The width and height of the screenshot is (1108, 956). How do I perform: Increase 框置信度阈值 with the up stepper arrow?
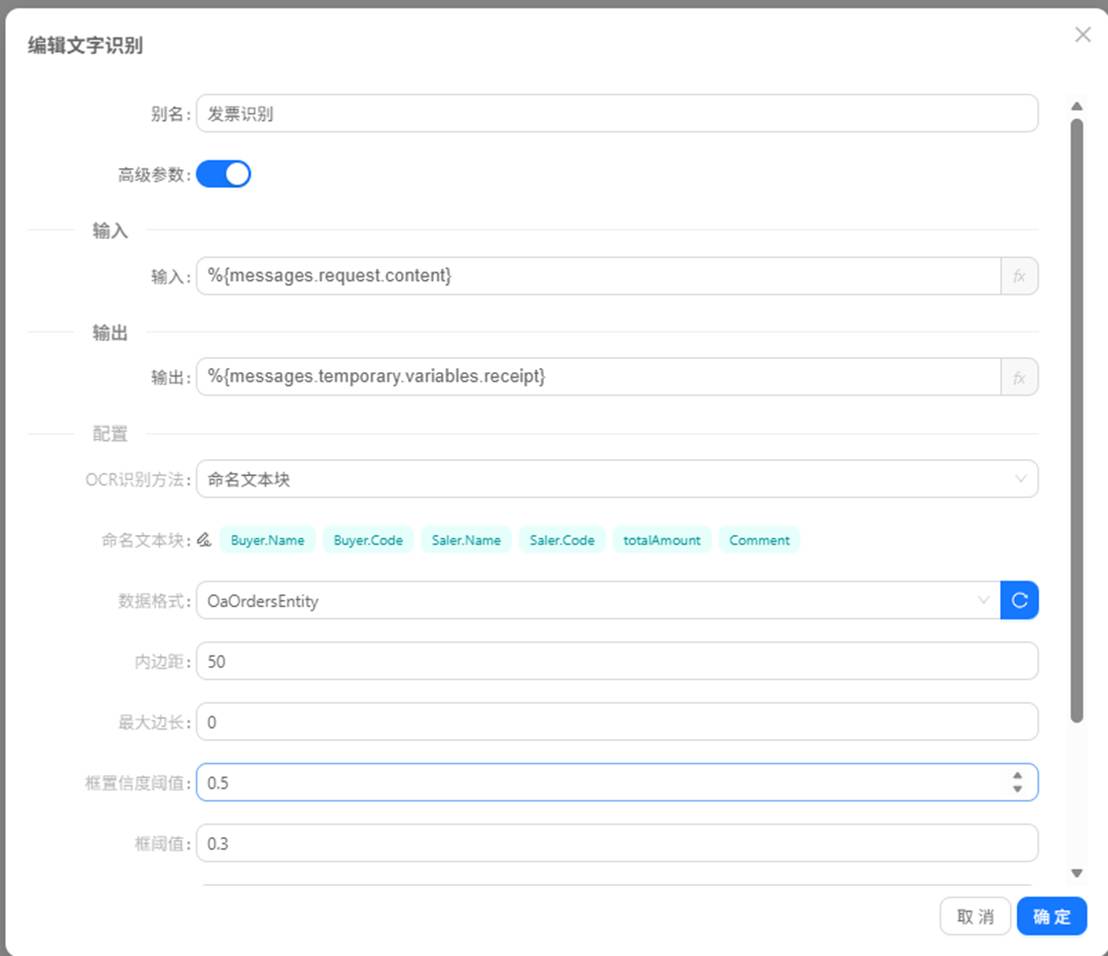1017,776
